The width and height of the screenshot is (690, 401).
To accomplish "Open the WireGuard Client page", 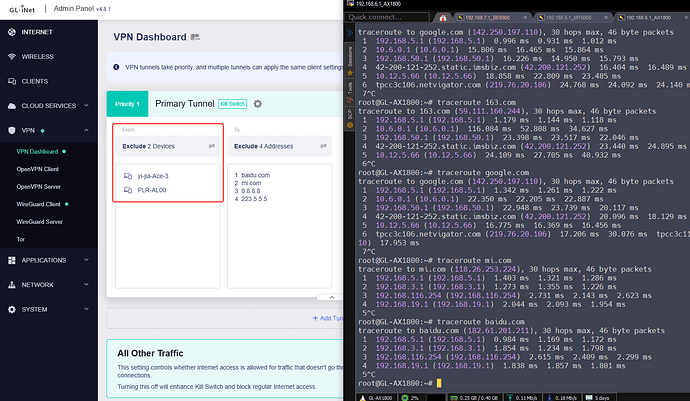I will pos(38,204).
